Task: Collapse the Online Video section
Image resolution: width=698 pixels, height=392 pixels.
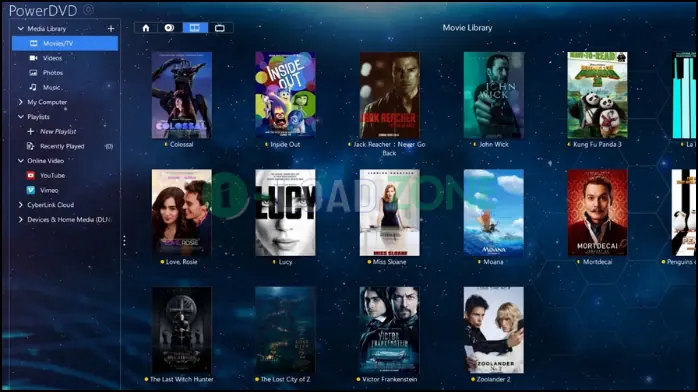Action: pos(20,161)
